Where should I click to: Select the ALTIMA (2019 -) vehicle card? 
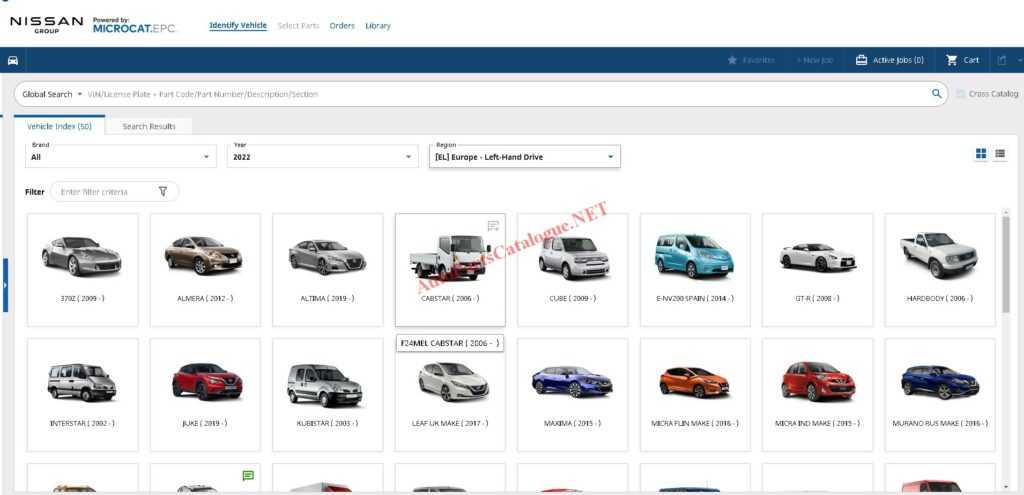tap(328, 270)
